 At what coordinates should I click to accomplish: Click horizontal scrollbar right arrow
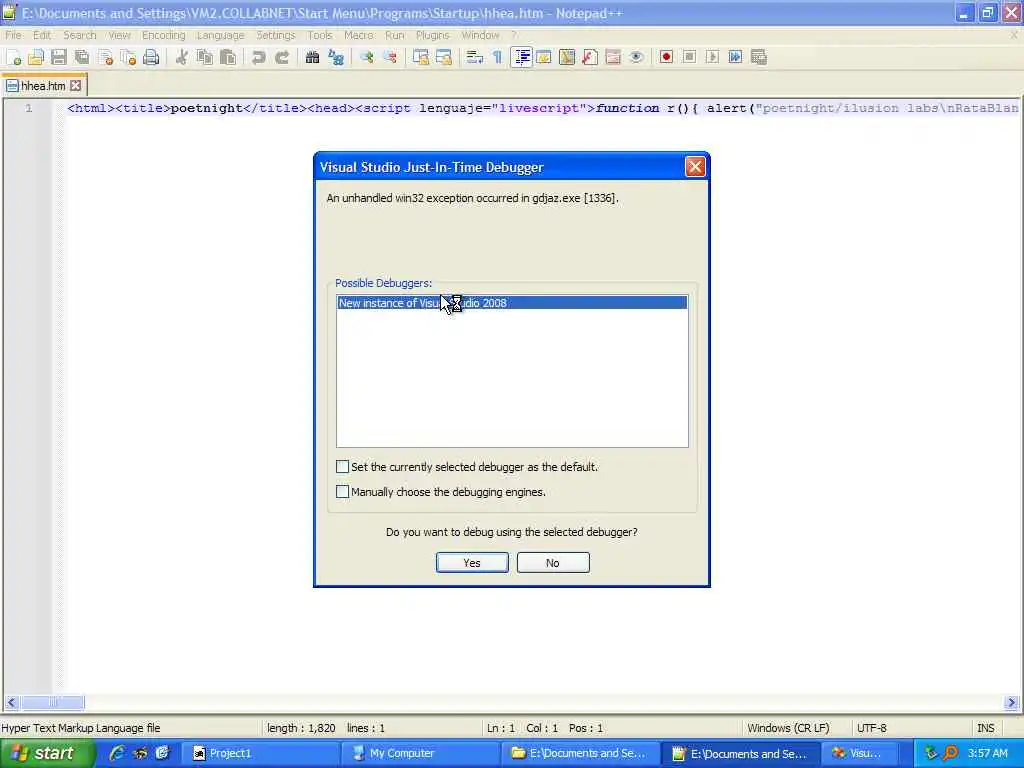pyautogui.click(x=1012, y=703)
